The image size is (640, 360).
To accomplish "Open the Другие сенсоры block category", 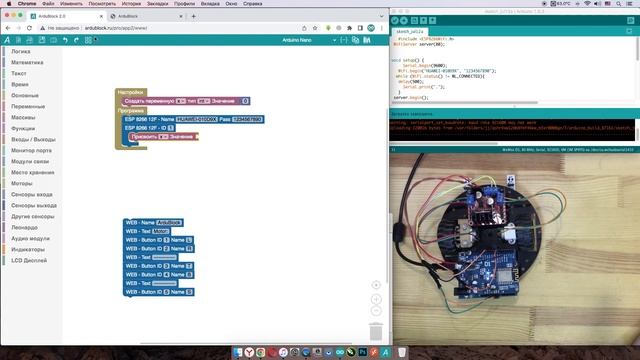I will [x=33, y=217].
